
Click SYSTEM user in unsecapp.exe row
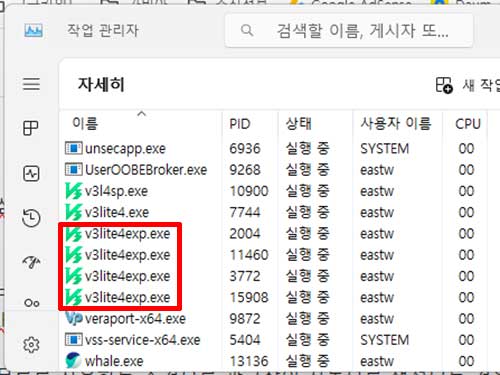(x=385, y=149)
